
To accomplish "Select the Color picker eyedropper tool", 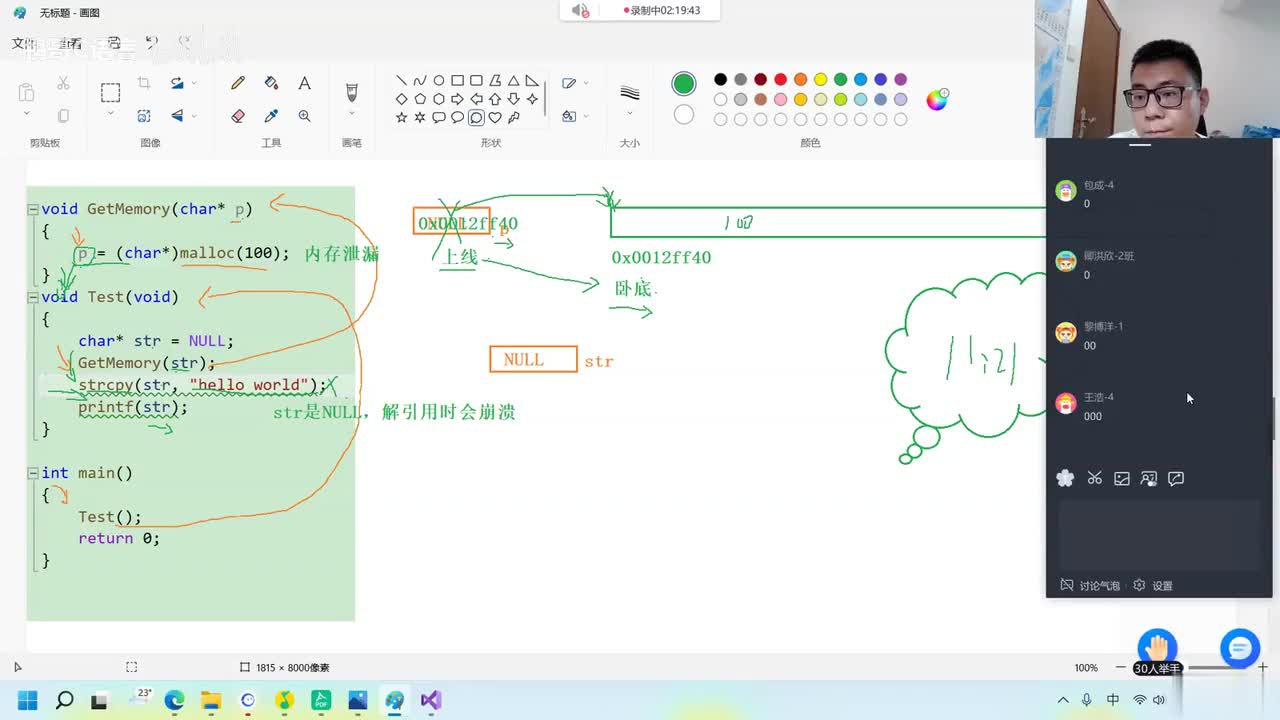I will point(271,116).
